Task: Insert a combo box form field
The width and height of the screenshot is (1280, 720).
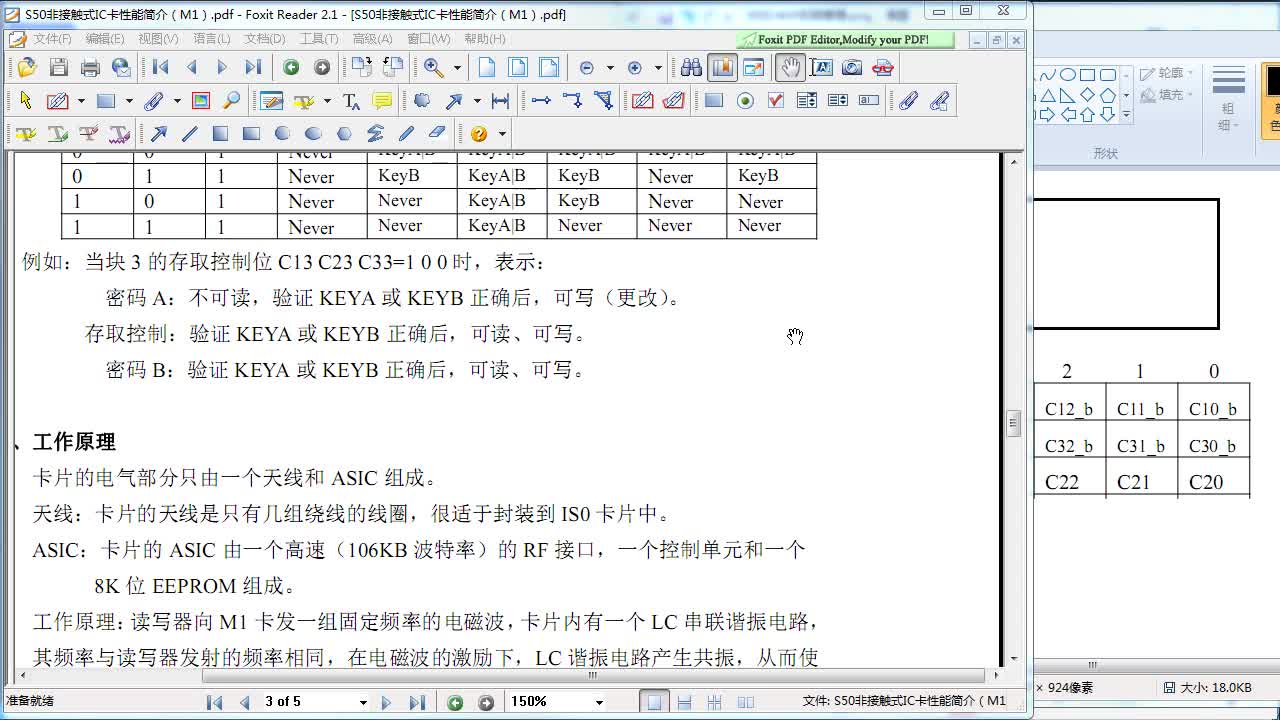Action: 807,101
